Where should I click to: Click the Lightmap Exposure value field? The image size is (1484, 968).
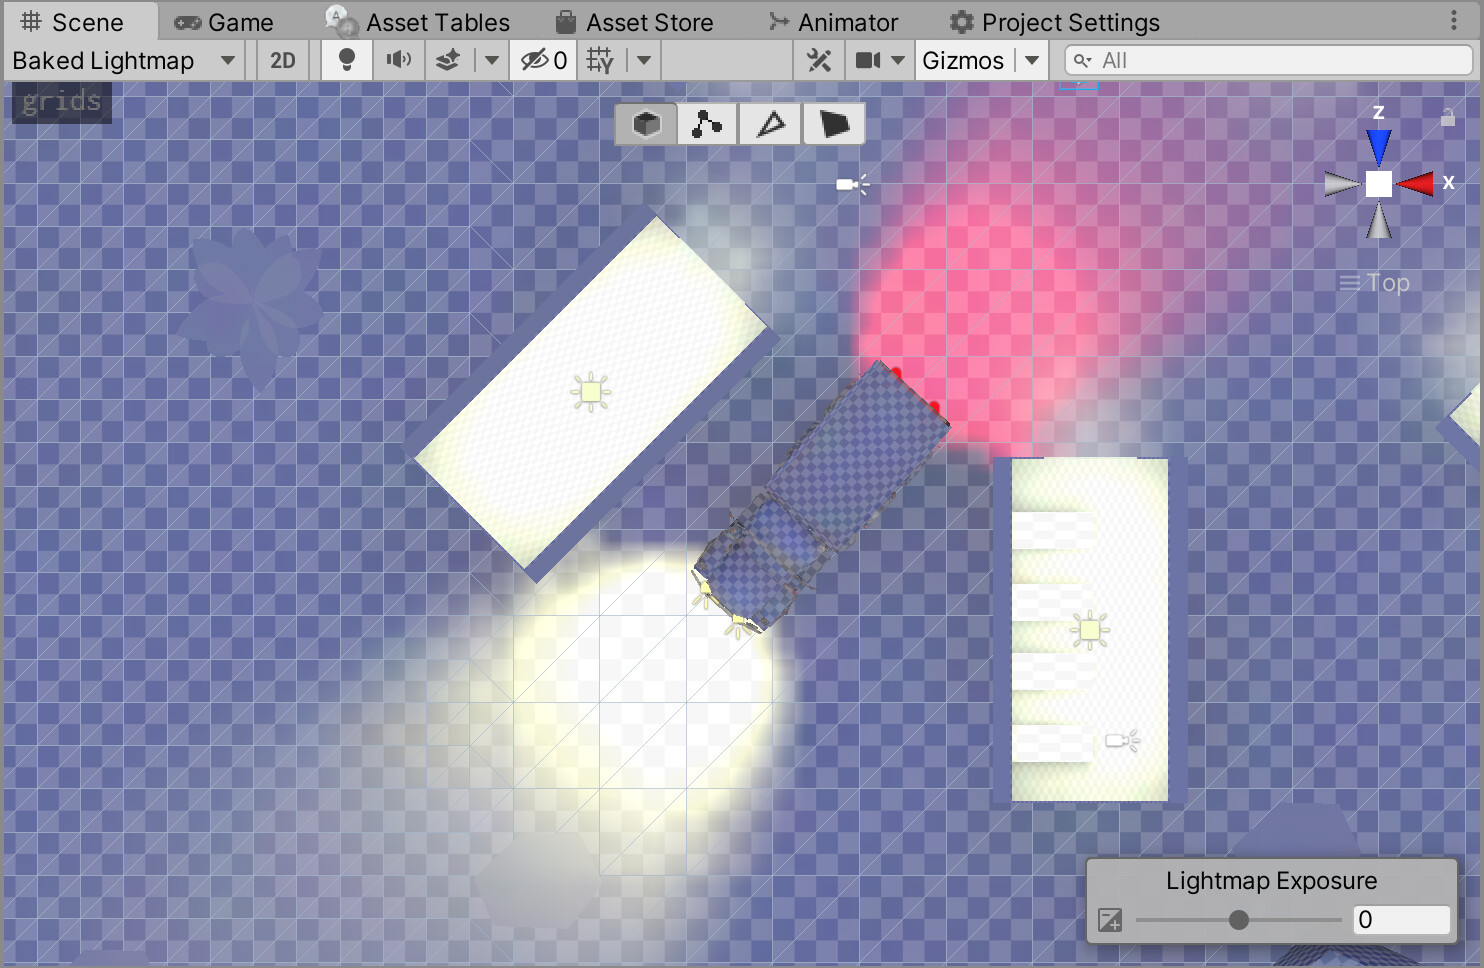(1401, 920)
